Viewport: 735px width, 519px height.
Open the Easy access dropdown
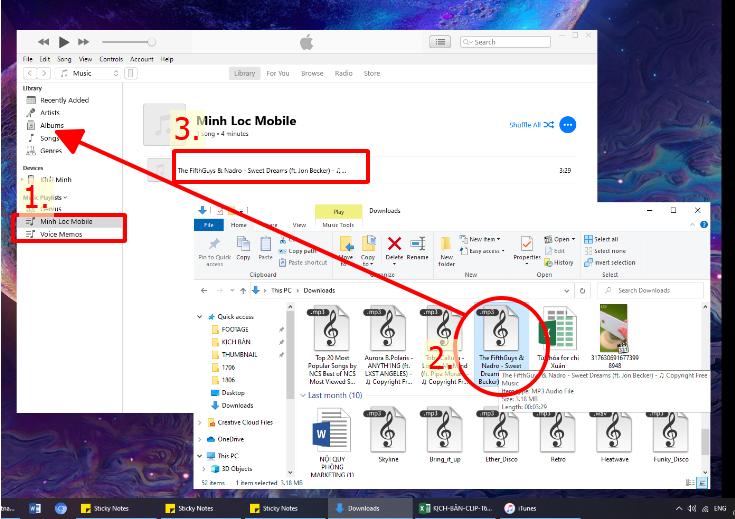483,251
